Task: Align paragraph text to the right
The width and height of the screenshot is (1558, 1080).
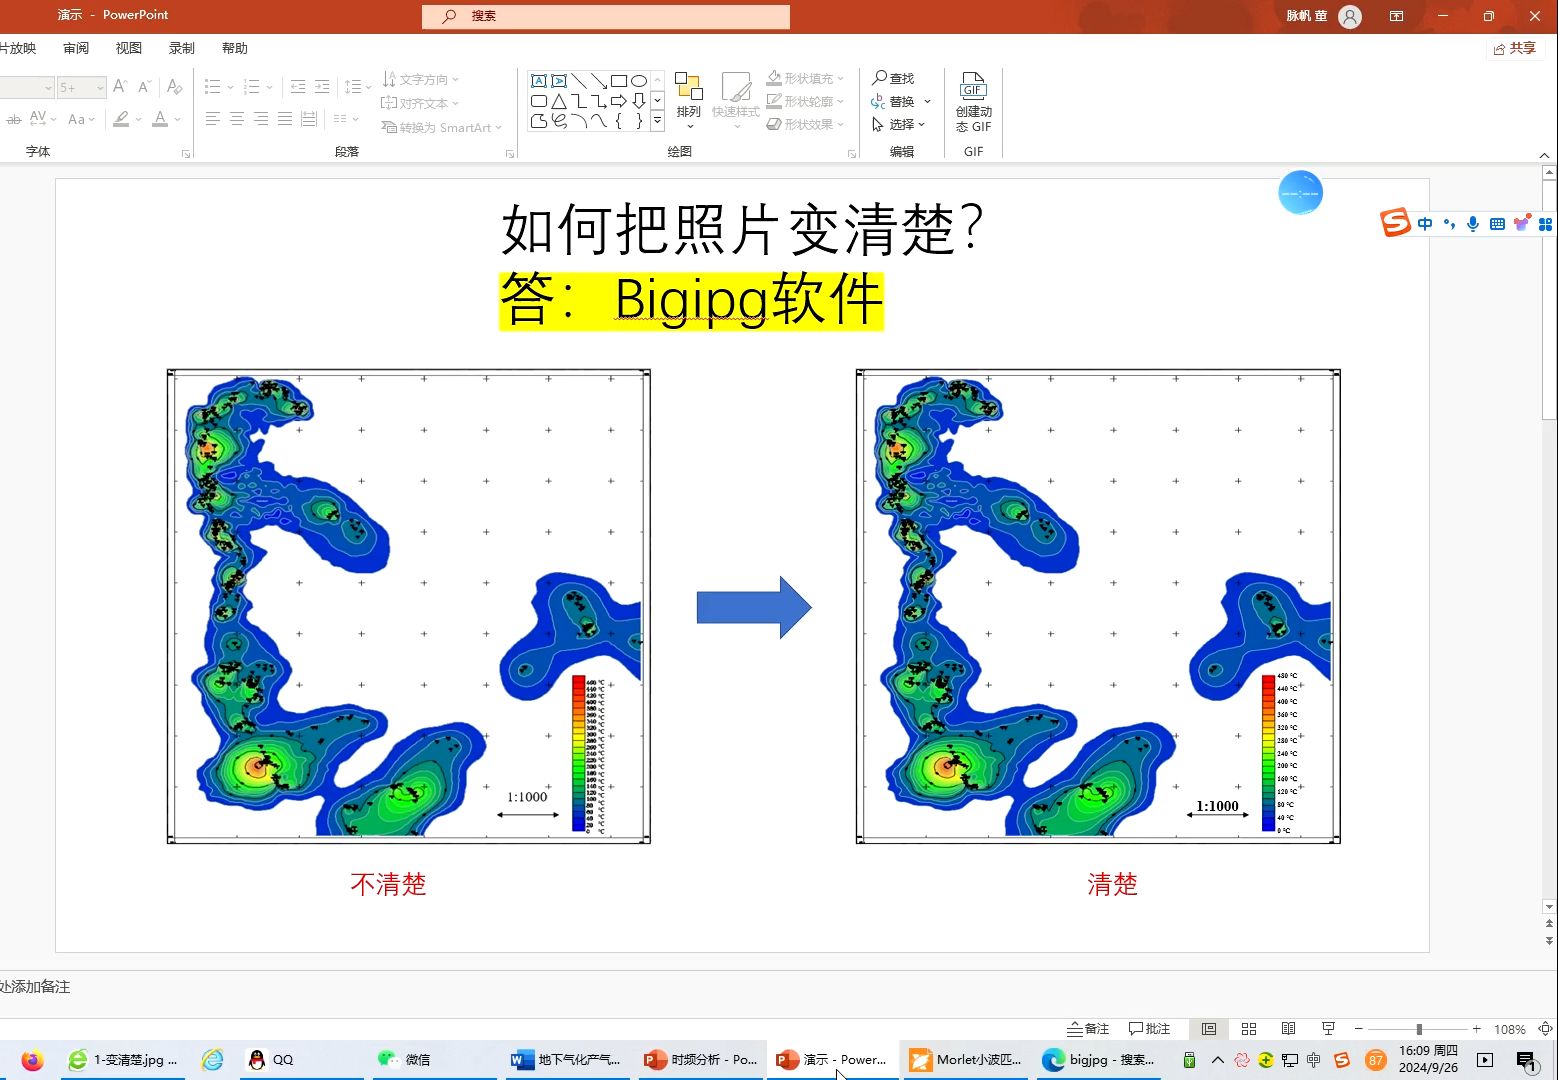Action: click(261, 119)
